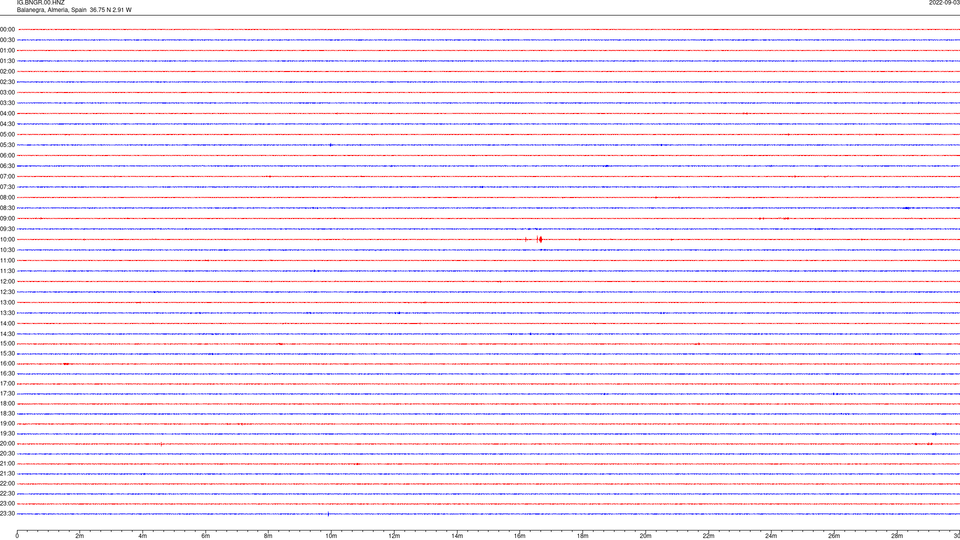This screenshot has height=540, width=960.
Task: Select the 23:30 time label
Action: [7, 514]
